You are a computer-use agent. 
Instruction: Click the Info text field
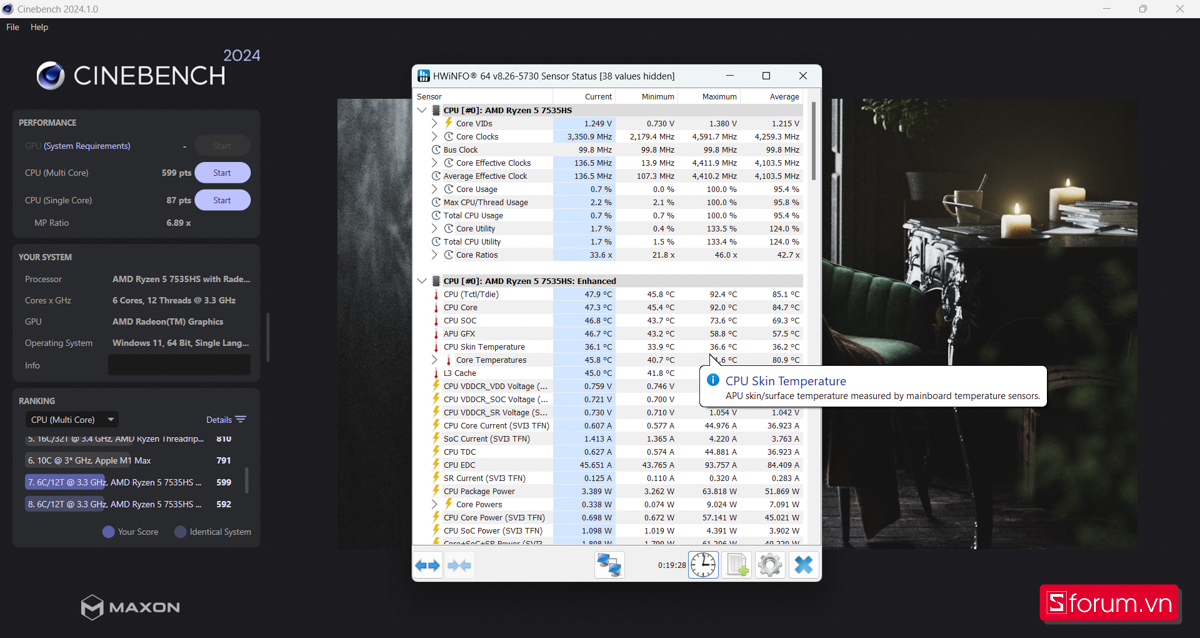[x=179, y=365]
